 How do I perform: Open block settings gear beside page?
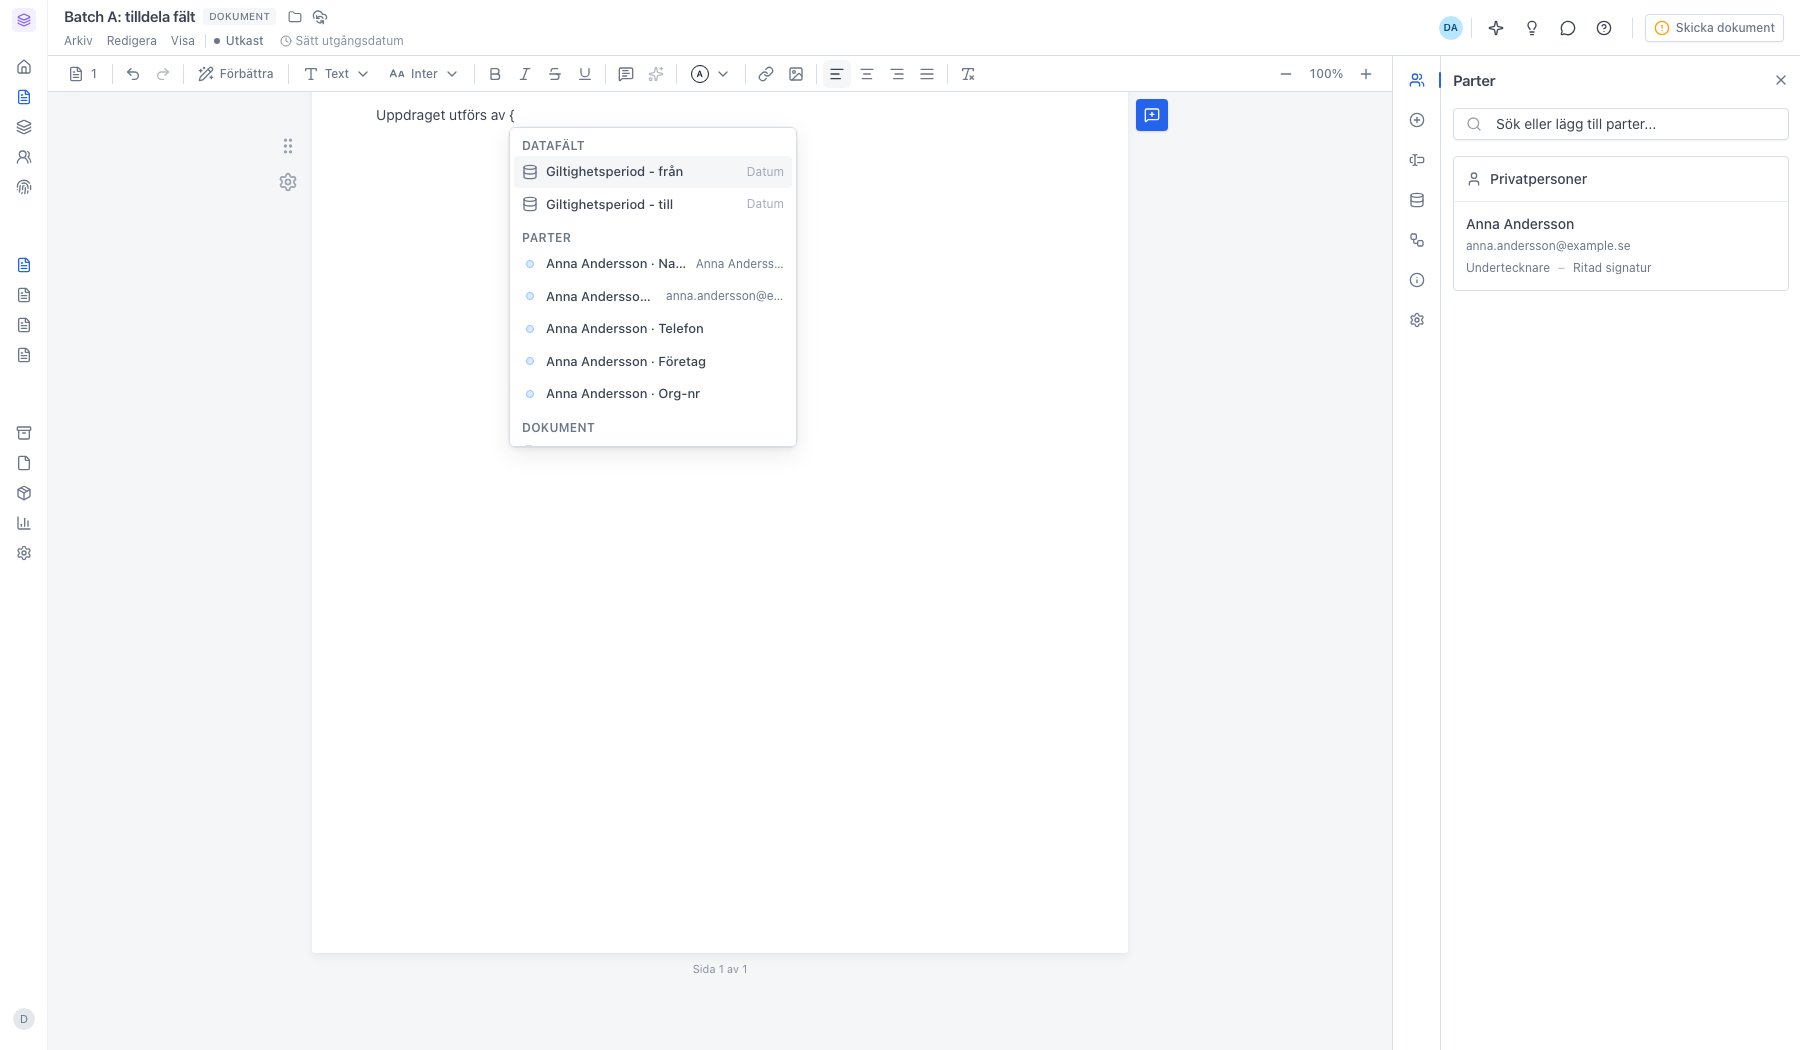click(x=288, y=182)
